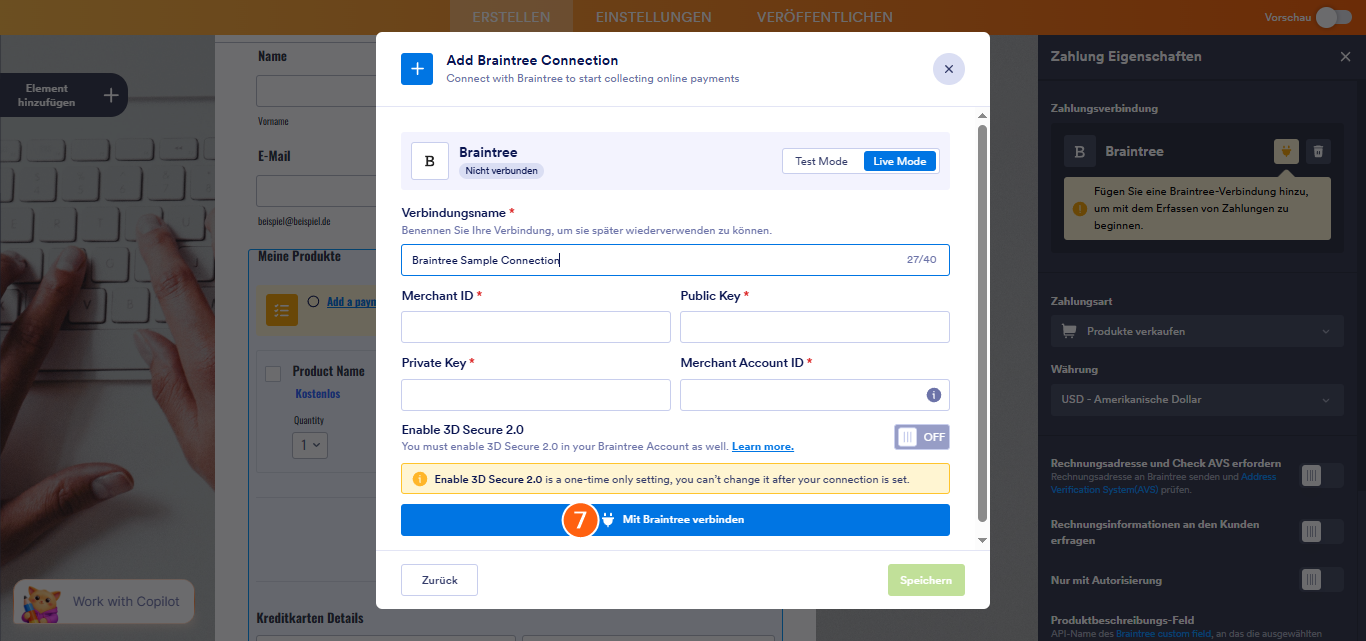1366x641 pixels.
Task: Click the plus icon on Element hinzufügen
Action: pos(111,95)
